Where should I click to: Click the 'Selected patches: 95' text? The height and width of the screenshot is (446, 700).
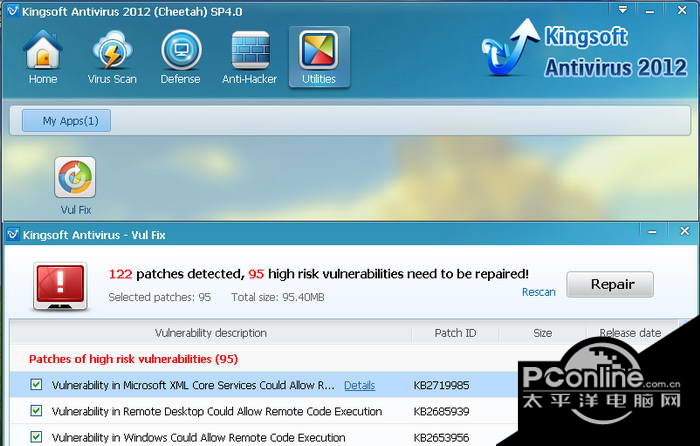(159, 297)
